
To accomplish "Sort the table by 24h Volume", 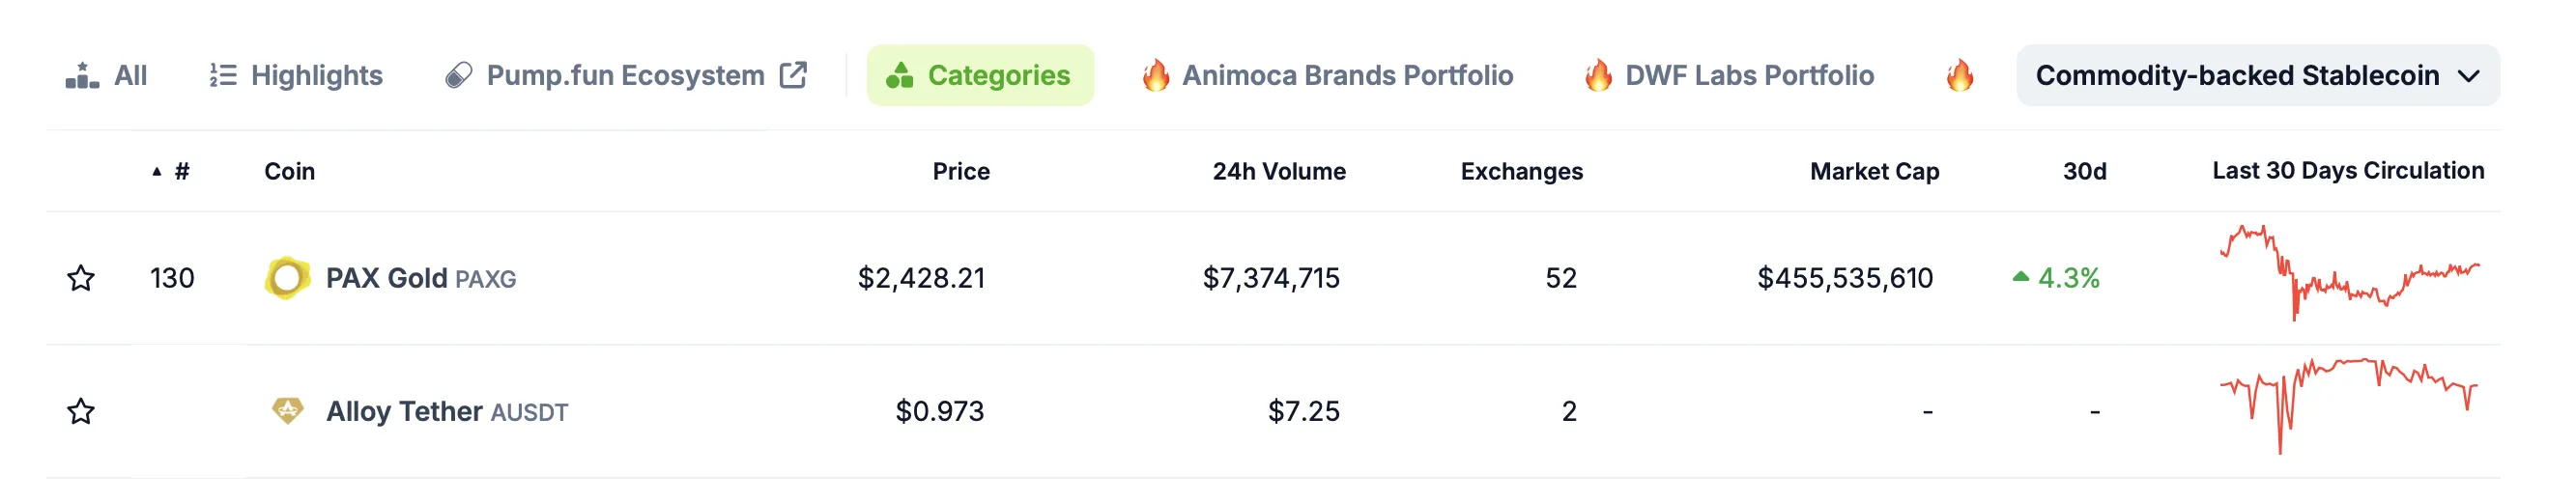I will coord(1278,171).
